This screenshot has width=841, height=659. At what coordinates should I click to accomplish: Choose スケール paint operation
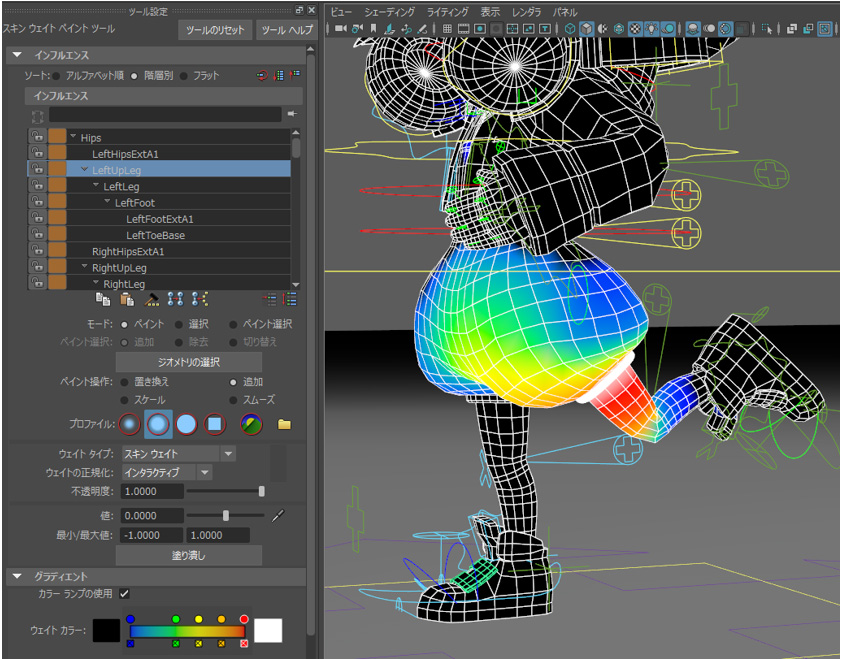pos(124,400)
